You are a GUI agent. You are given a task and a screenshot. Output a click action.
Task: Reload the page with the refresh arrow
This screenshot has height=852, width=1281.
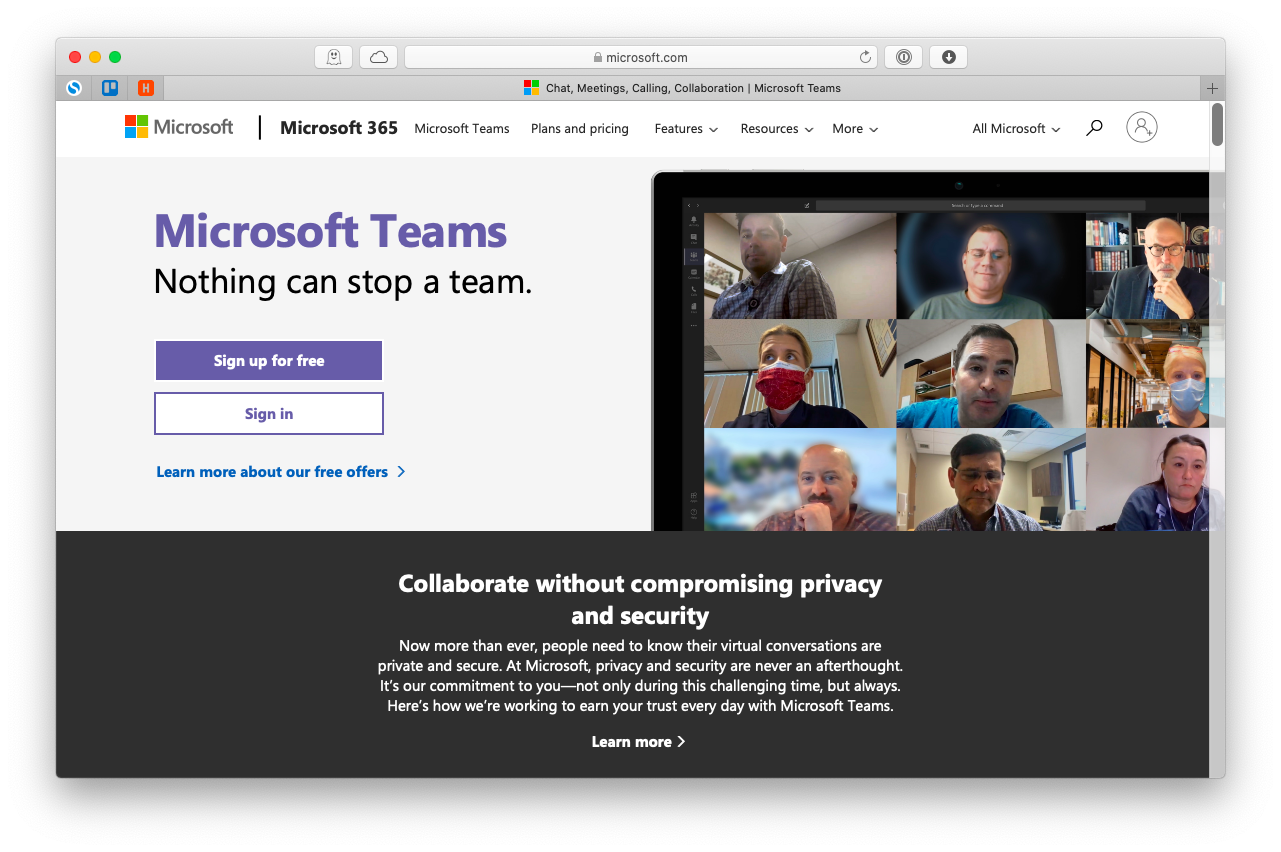pyautogui.click(x=865, y=57)
